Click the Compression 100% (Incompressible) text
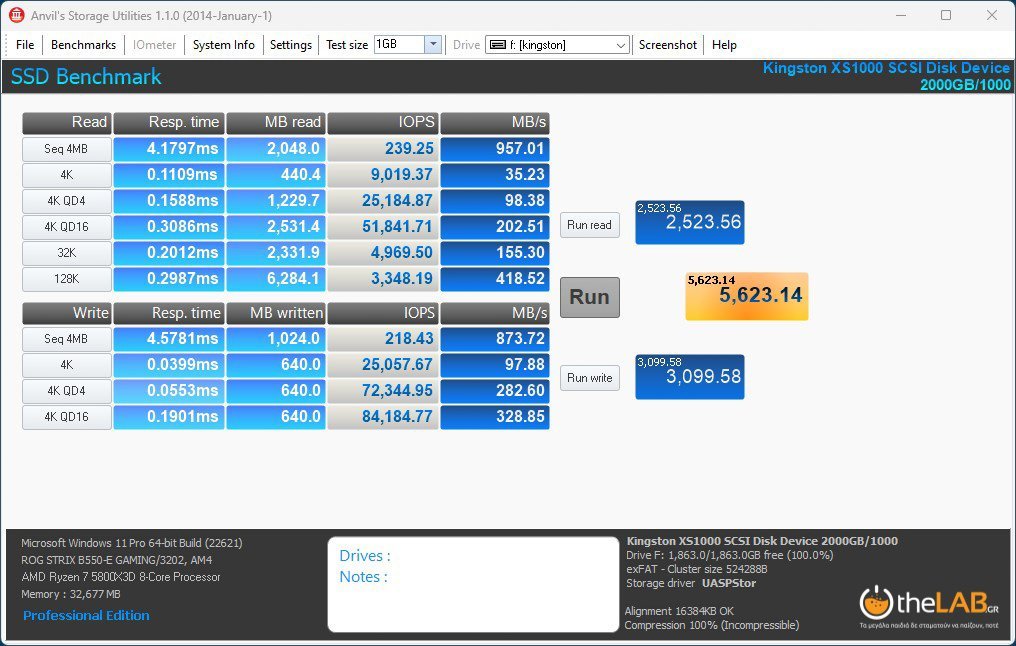This screenshot has height=646, width=1016. (711, 625)
